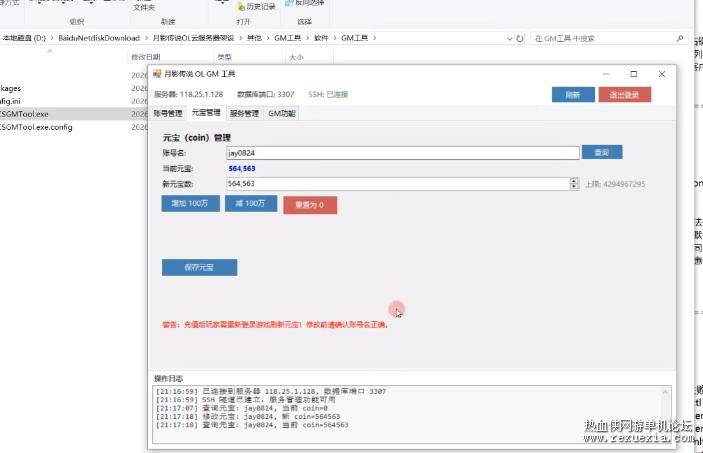Click the last log line at 21:17:18
Viewport: 703px width, 453px height.
[252, 425]
